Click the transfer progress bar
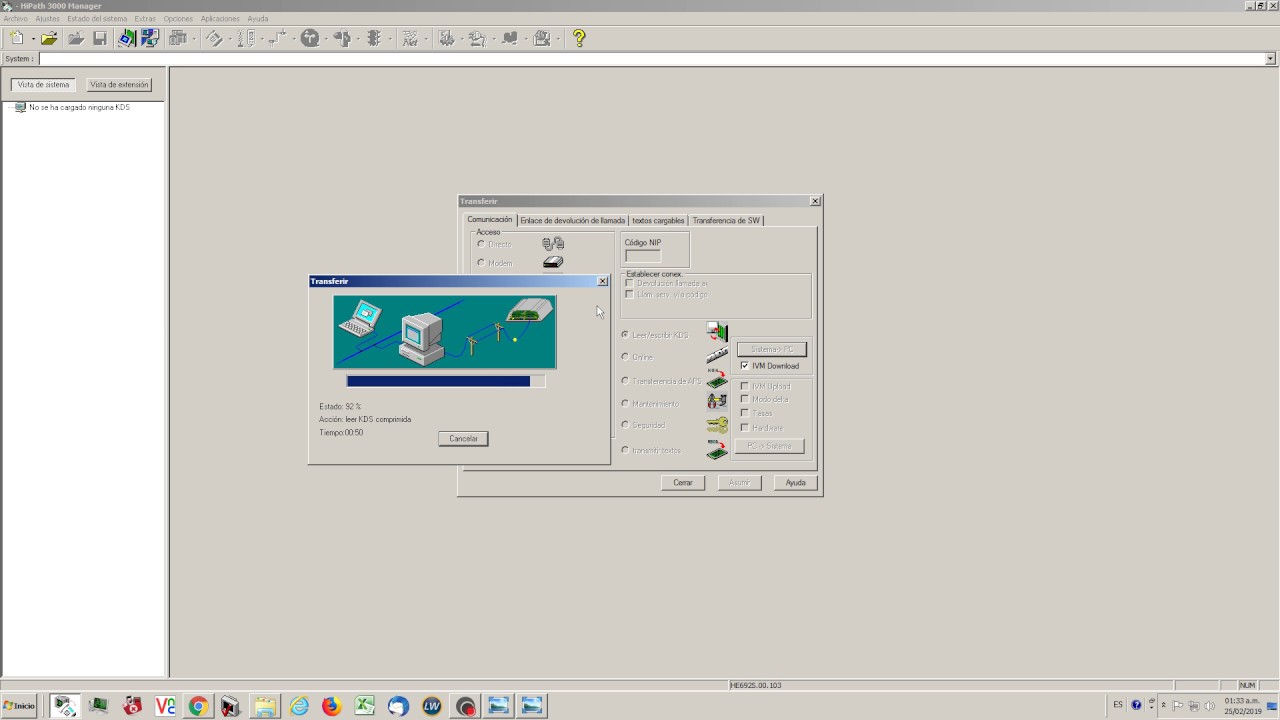The height and width of the screenshot is (720, 1280). (x=446, y=381)
